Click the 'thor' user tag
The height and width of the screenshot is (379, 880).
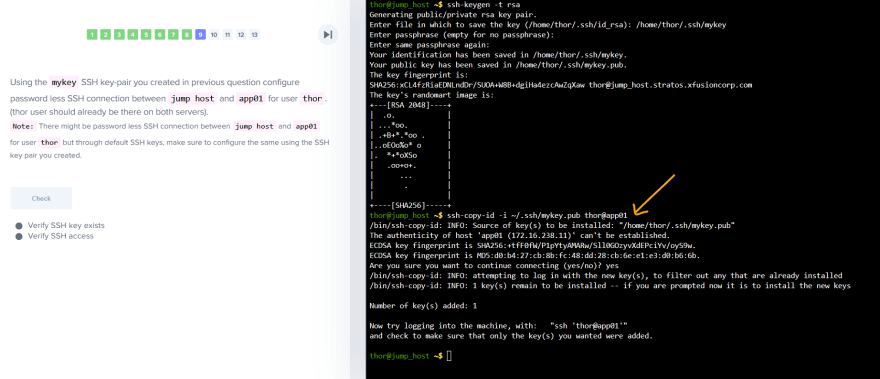point(313,99)
